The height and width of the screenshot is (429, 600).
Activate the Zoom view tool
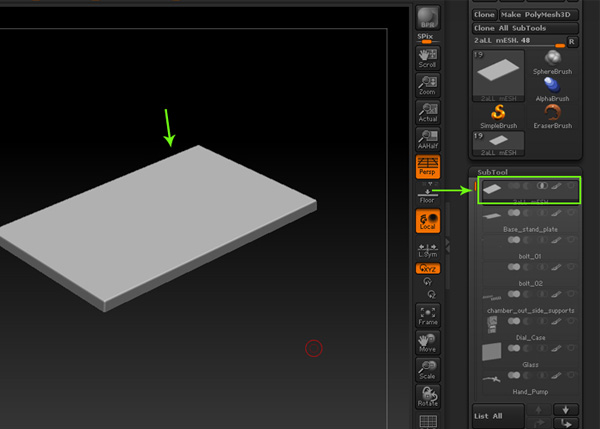click(428, 83)
